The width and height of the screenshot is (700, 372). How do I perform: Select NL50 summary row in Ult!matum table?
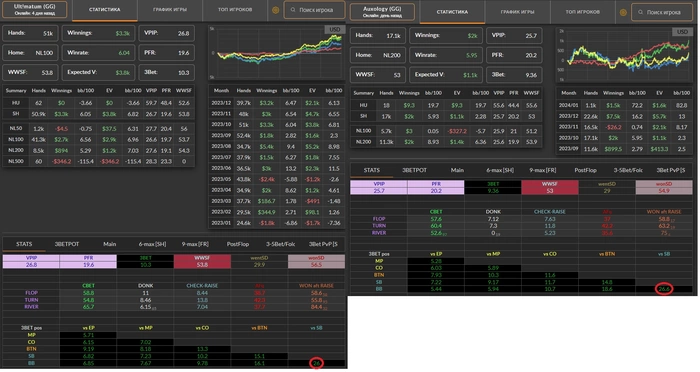click(x=99, y=129)
